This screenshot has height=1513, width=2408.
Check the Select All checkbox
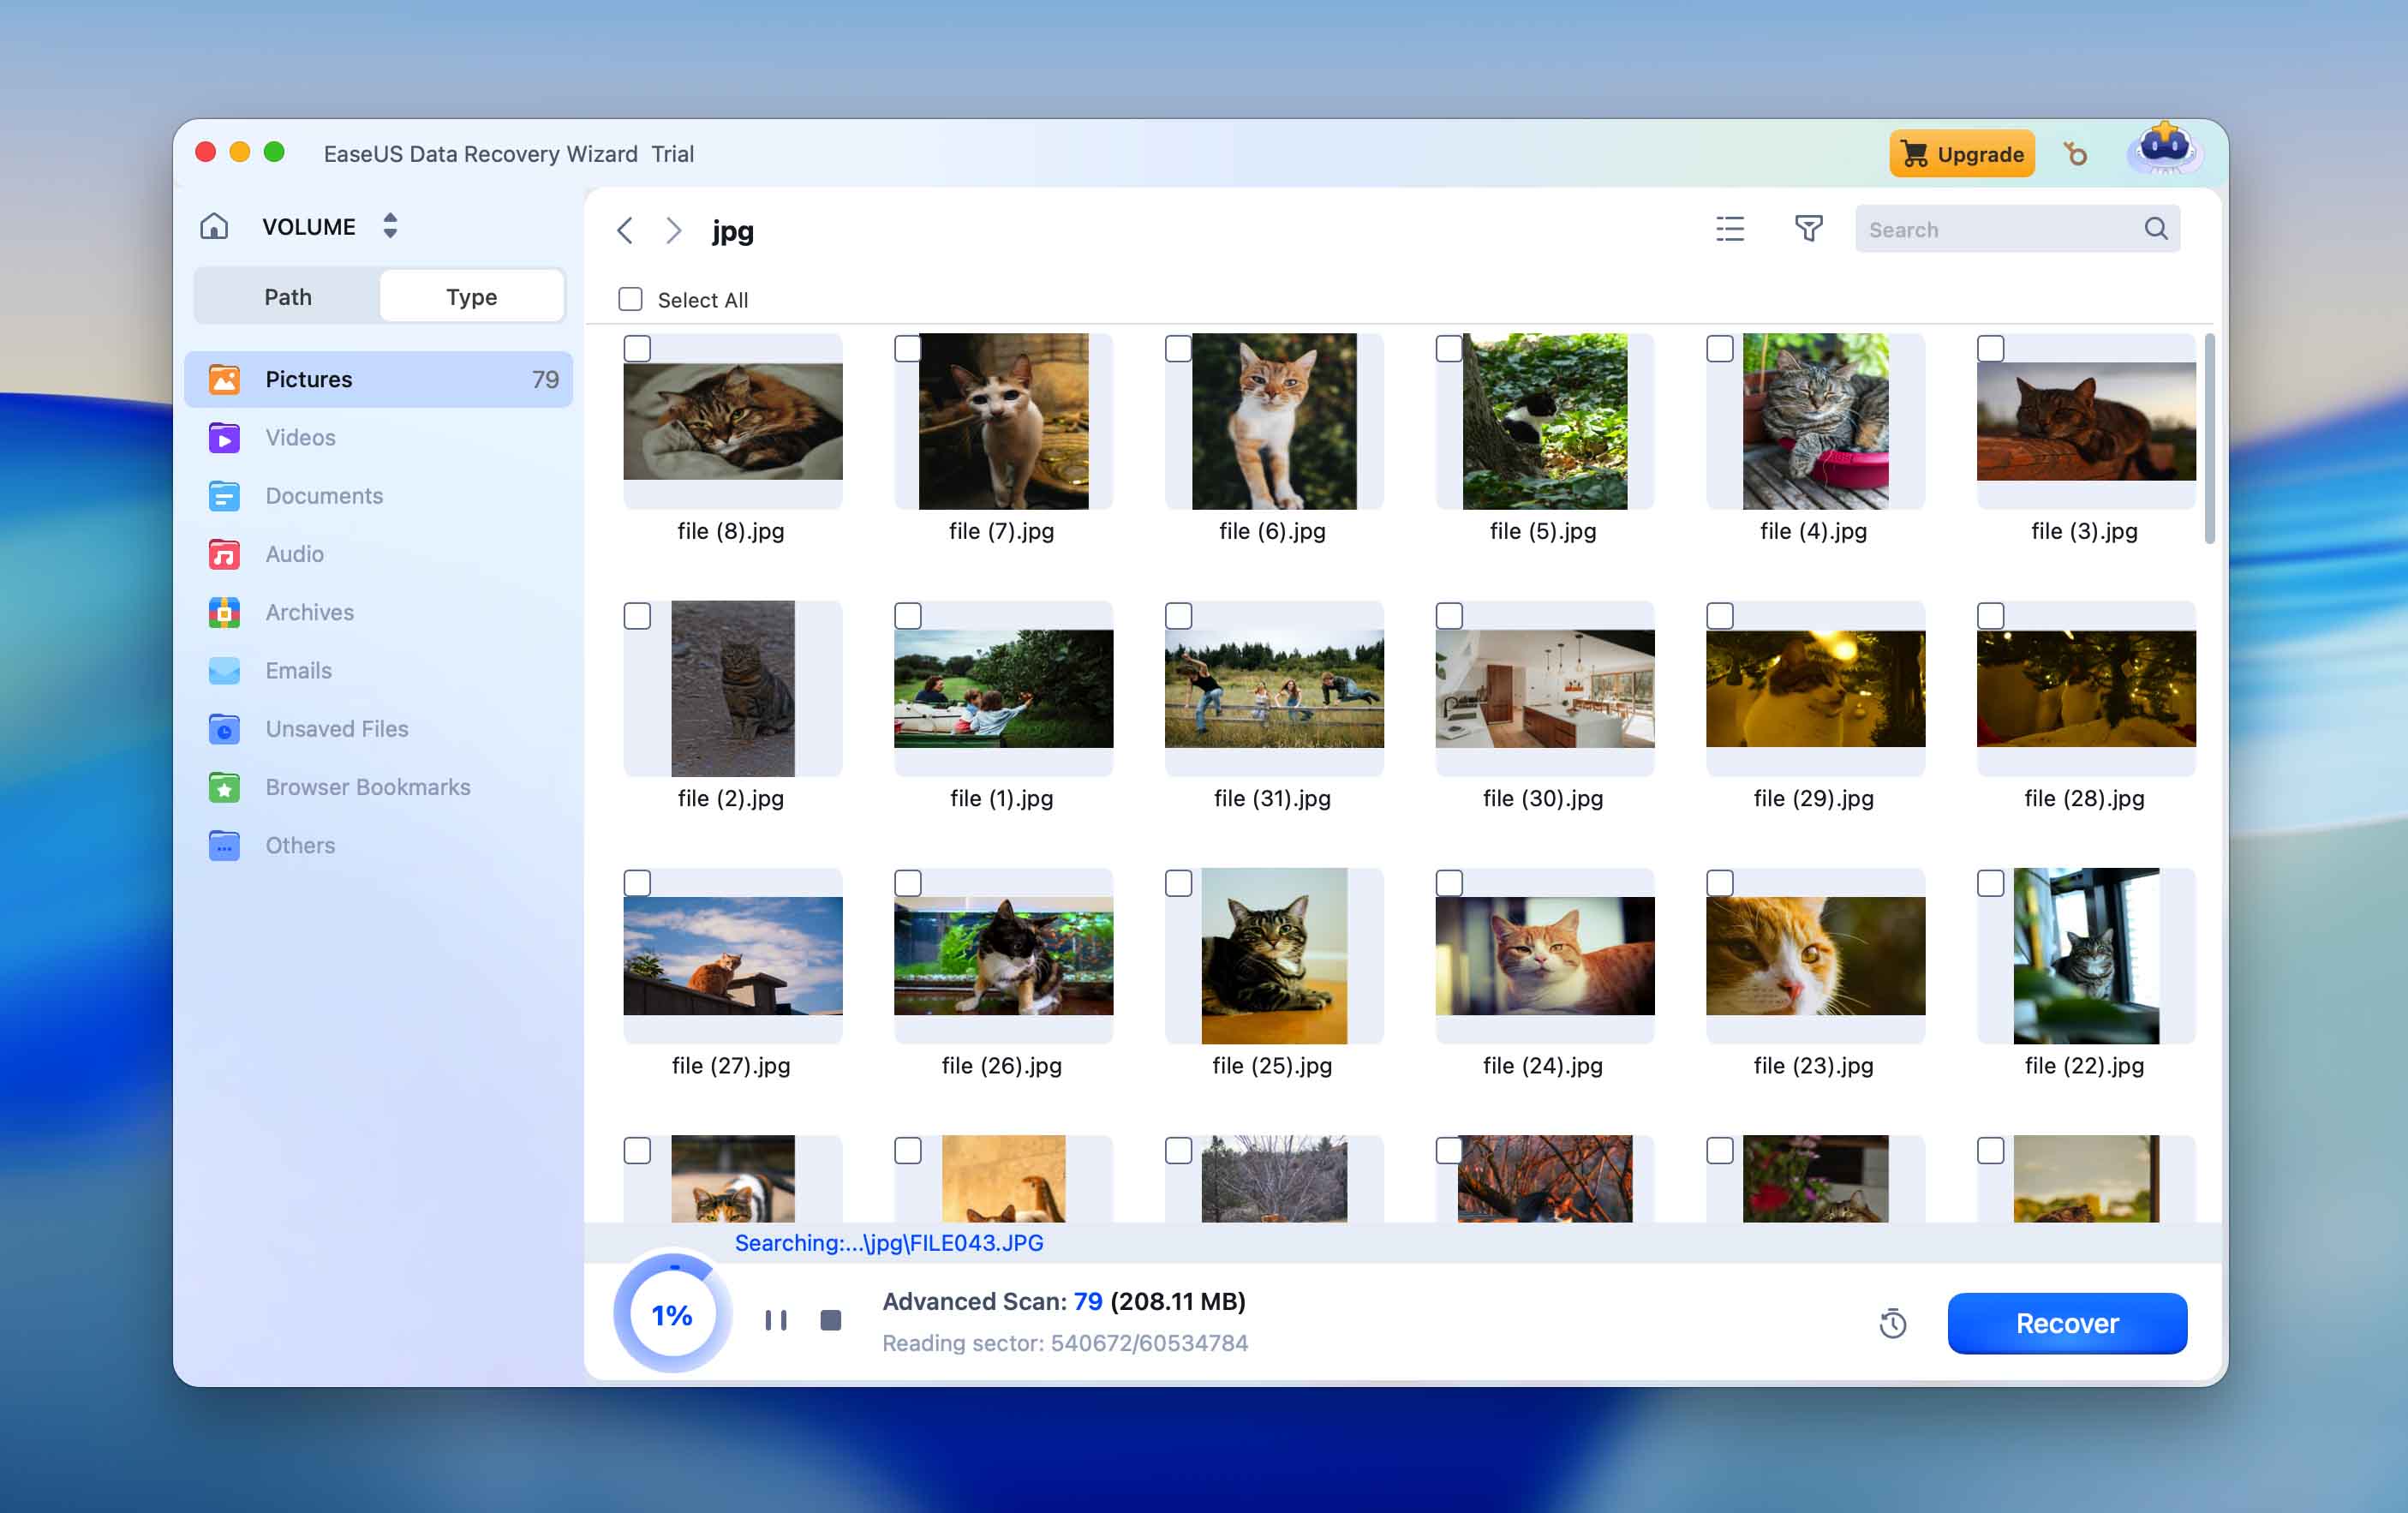[630, 300]
